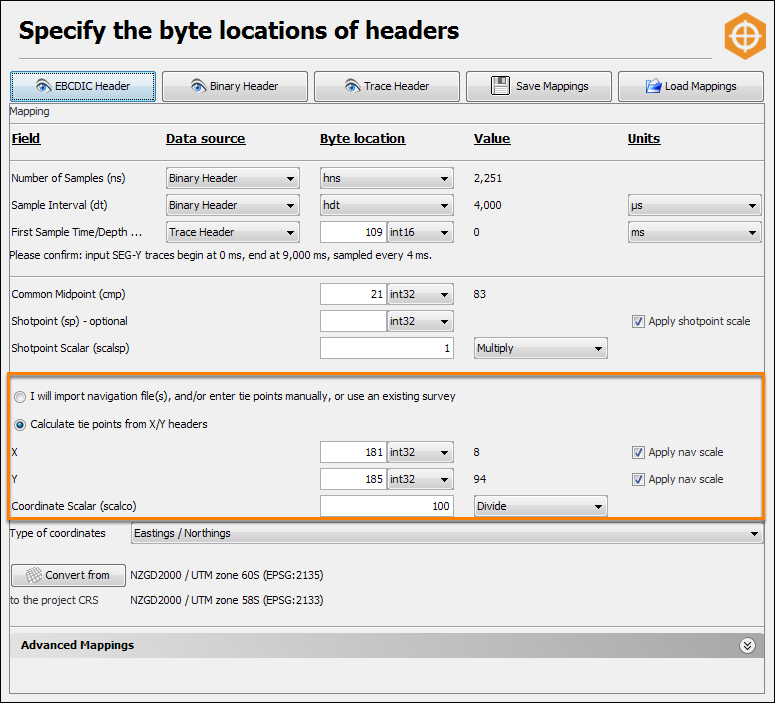Click Load Mappings button

[x=691, y=87]
